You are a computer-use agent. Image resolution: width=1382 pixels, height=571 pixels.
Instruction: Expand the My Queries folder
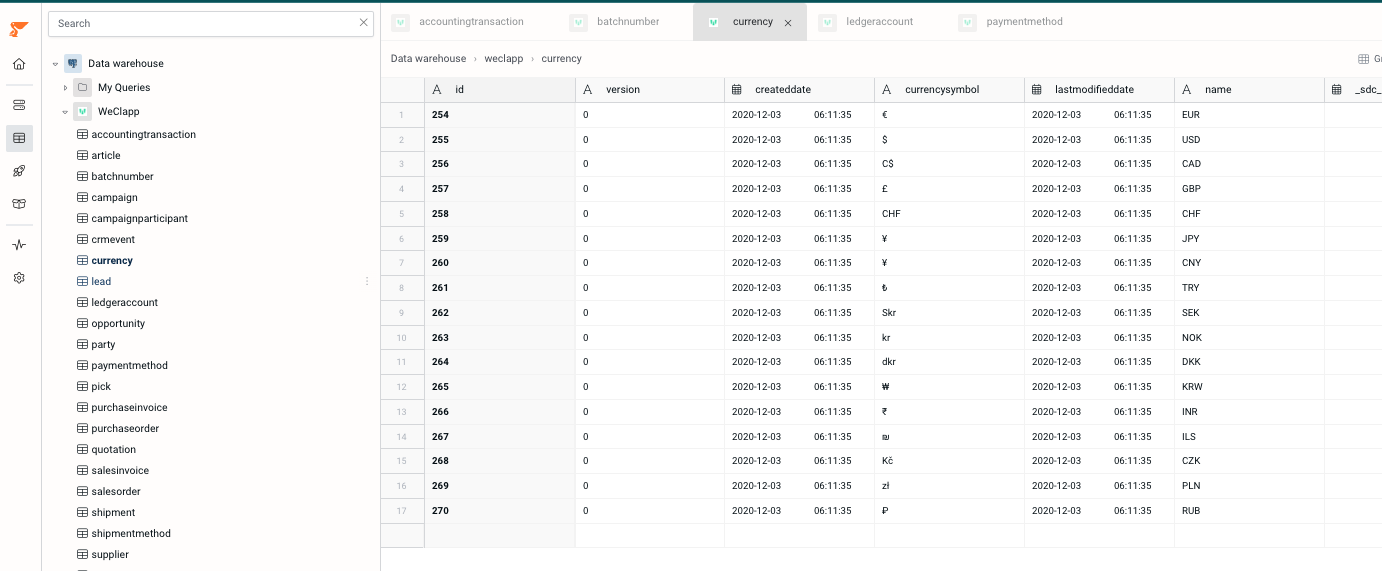(x=65, y=88)
